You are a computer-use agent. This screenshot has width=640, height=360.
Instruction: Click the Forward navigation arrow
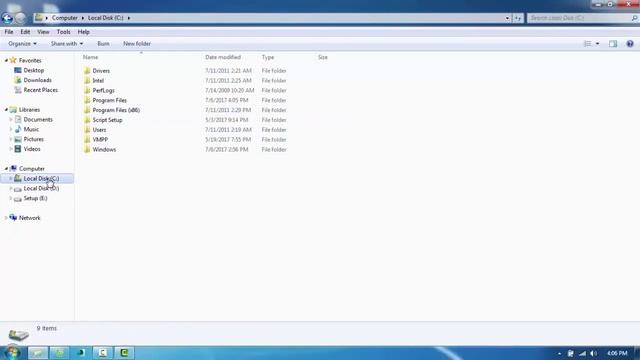20,18
